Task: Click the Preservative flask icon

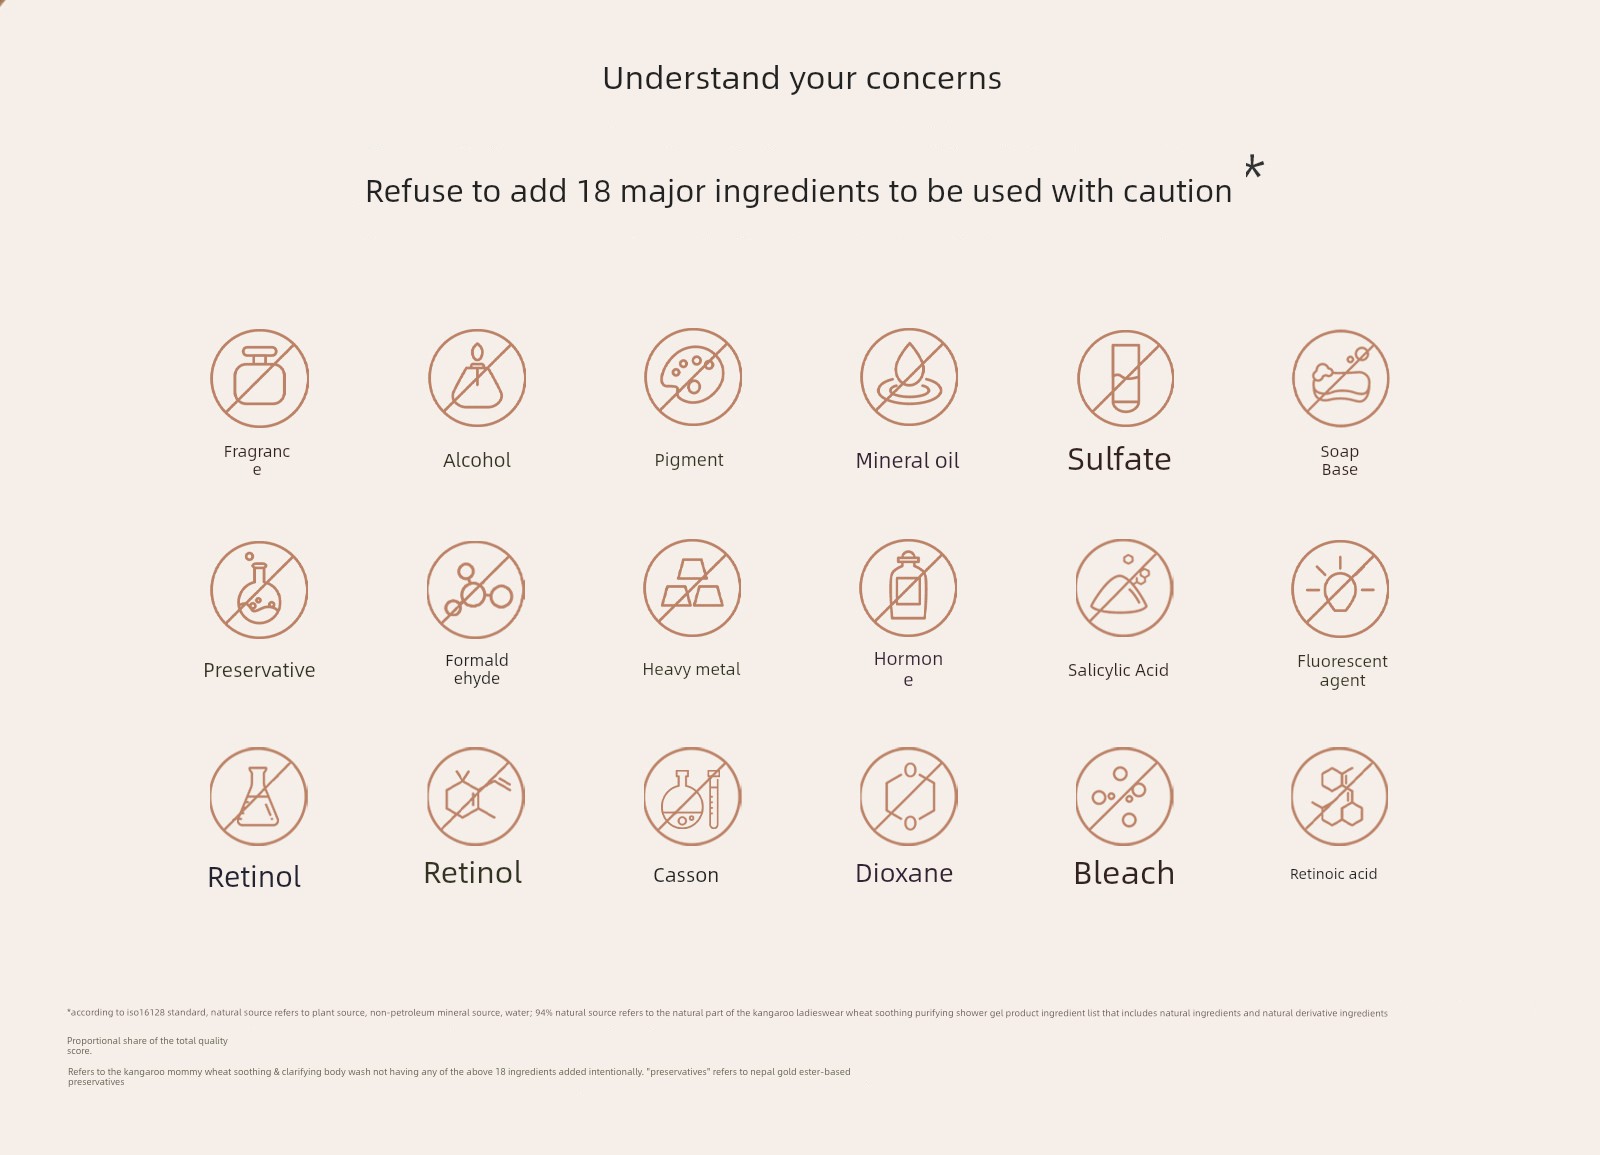Action: tap(259, 590)
